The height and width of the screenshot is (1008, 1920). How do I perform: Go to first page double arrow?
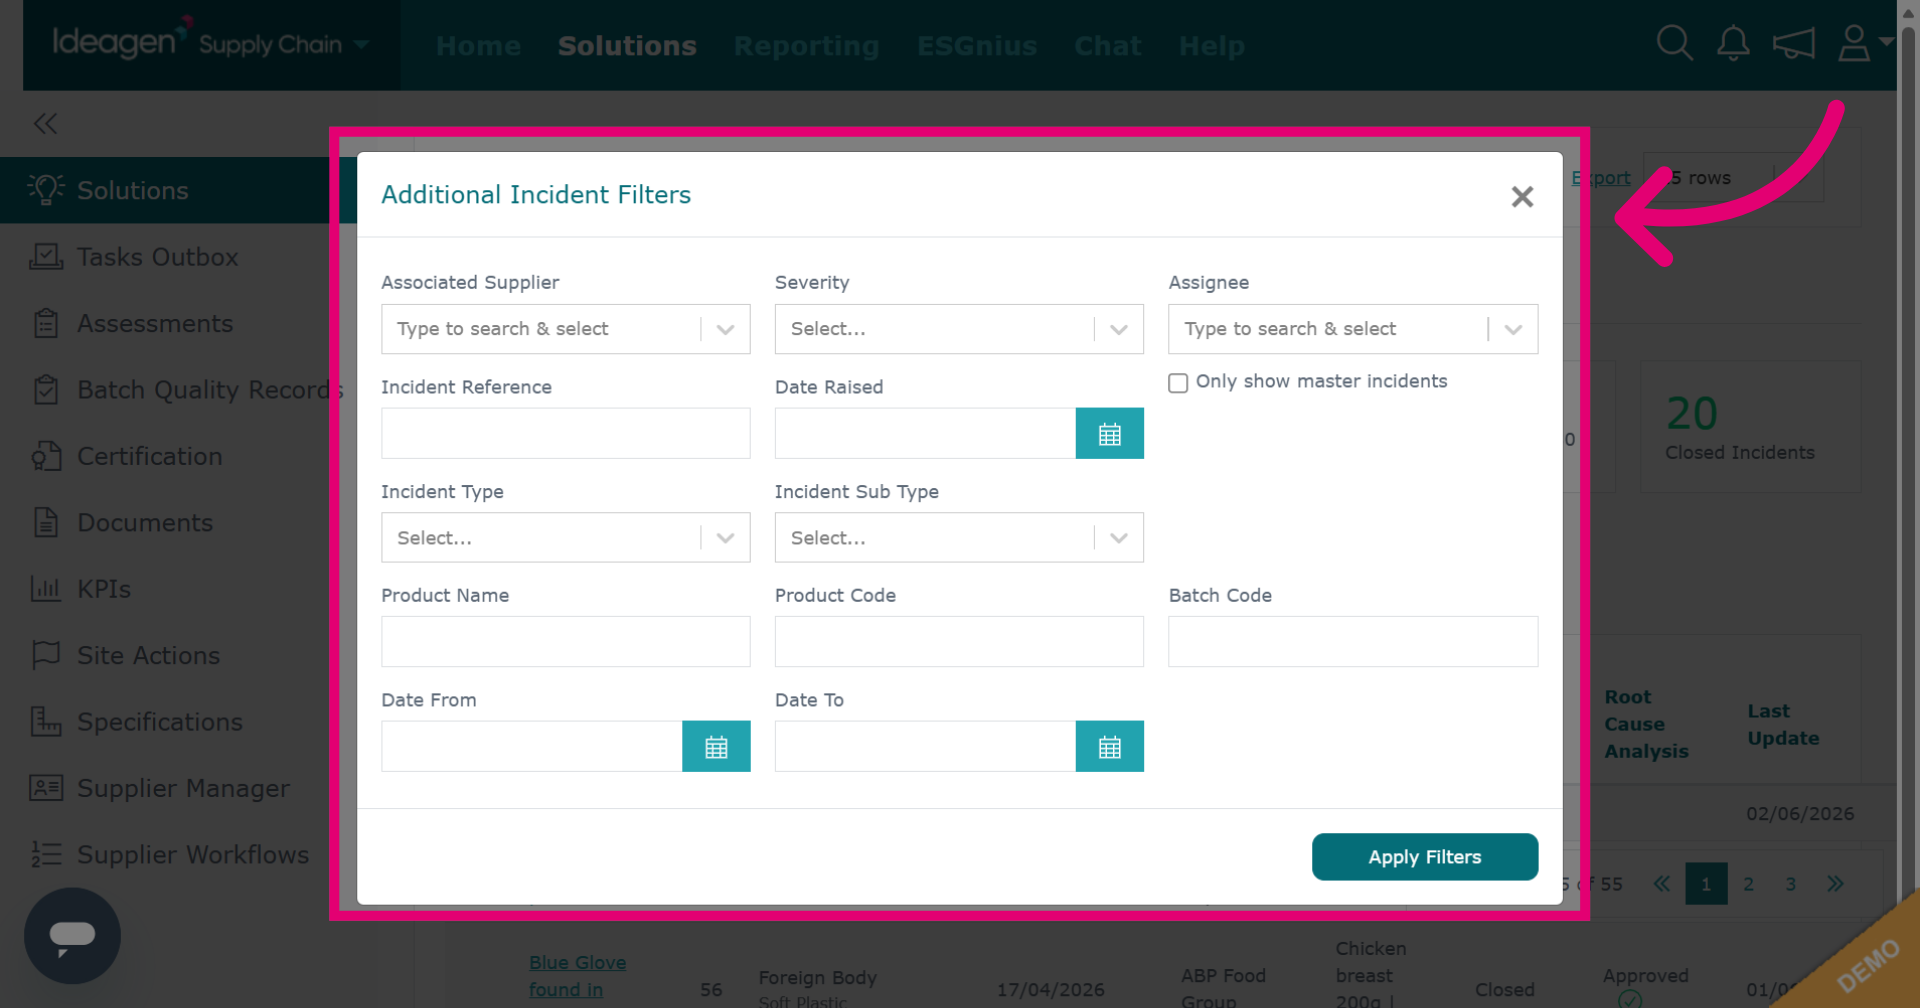(x=1662, y=884)
